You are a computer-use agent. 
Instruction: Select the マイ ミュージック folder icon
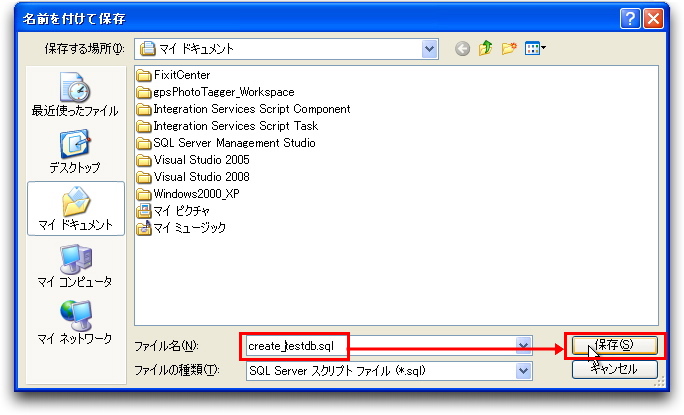pyautogui.click(x=144, y=228)
